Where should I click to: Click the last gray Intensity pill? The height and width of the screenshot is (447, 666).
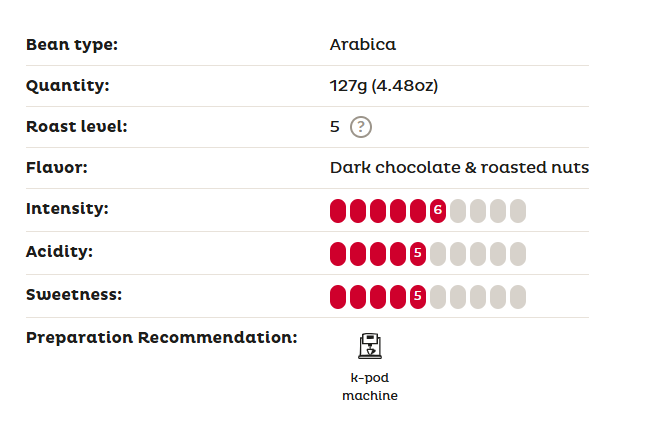pos(517,211)
